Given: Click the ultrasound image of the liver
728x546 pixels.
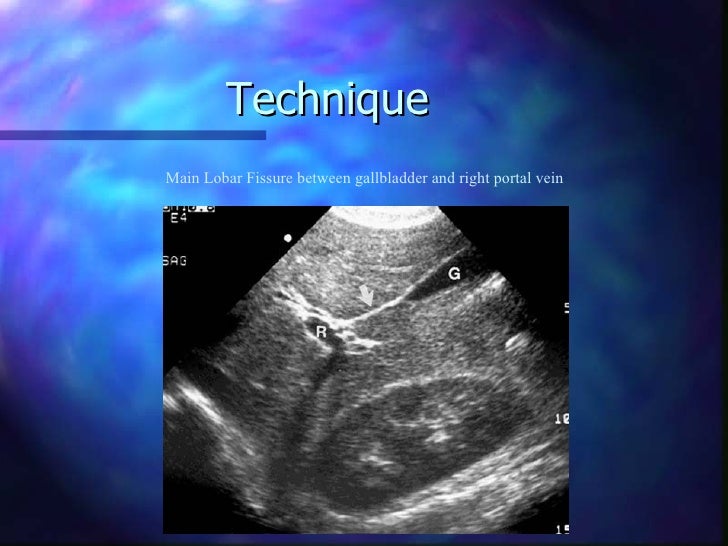Looking at the screenshot, I should [366, 370].
